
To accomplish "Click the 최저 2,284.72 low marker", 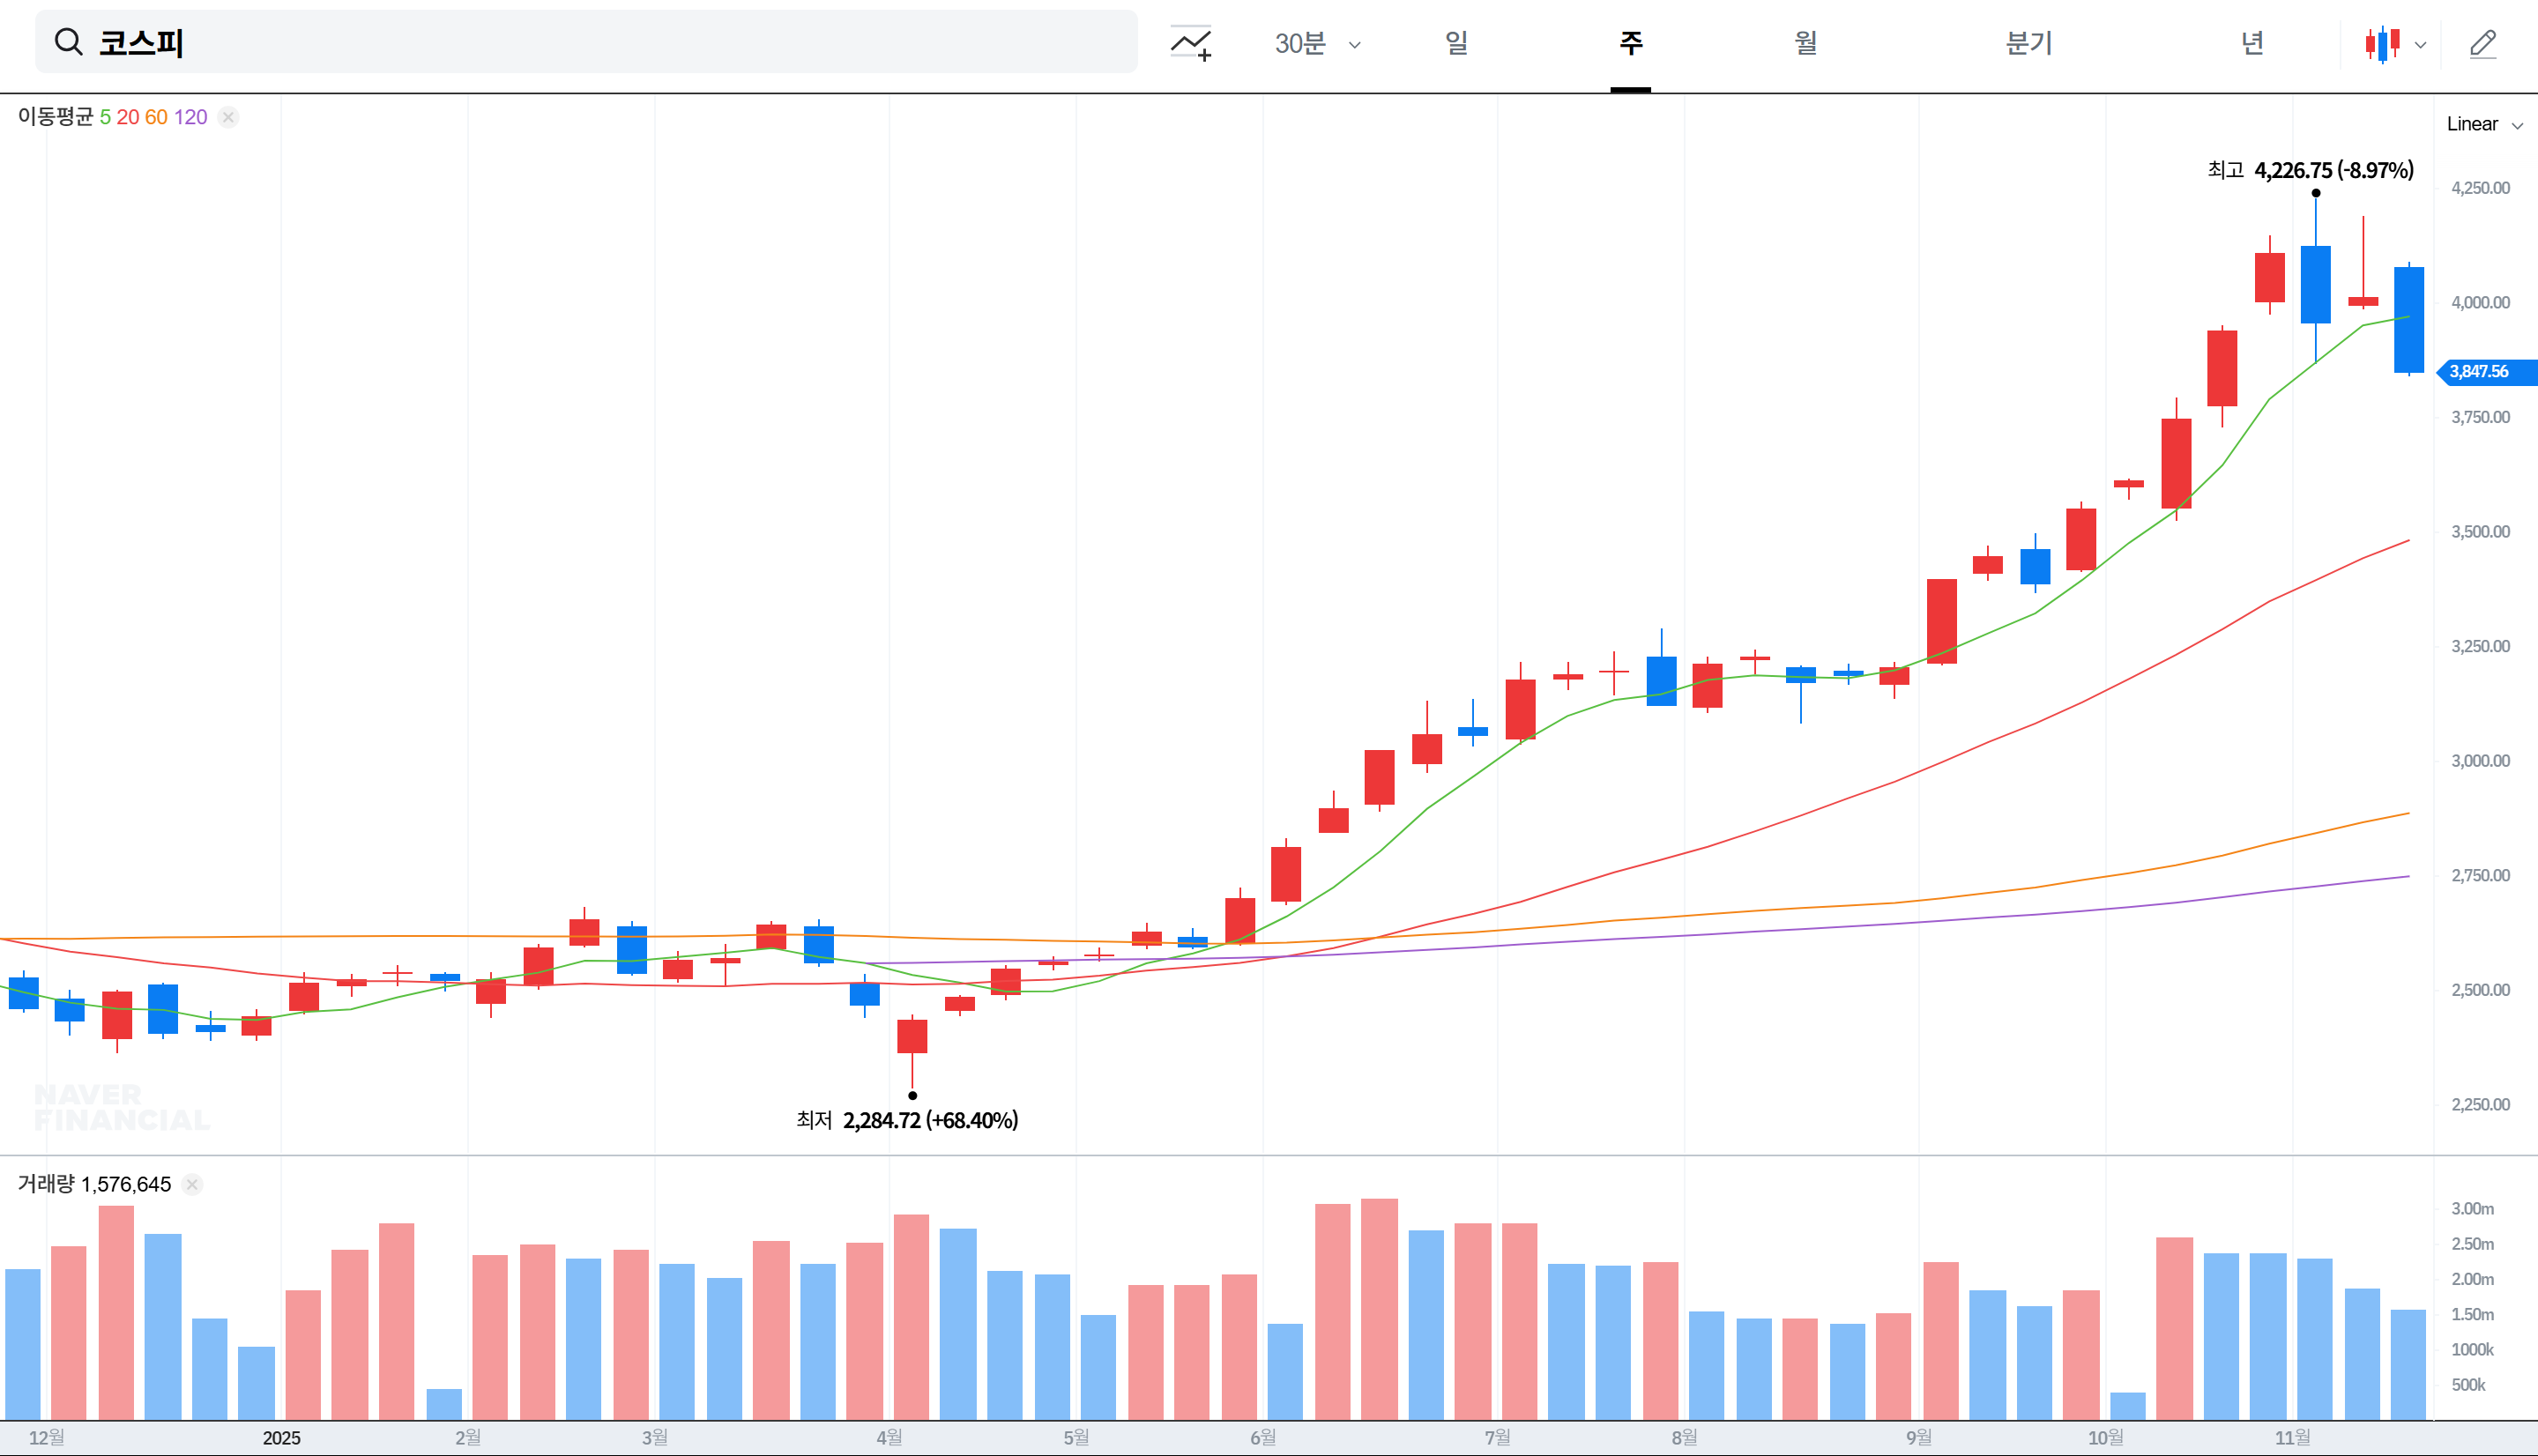I will [x=907, y=1120].
